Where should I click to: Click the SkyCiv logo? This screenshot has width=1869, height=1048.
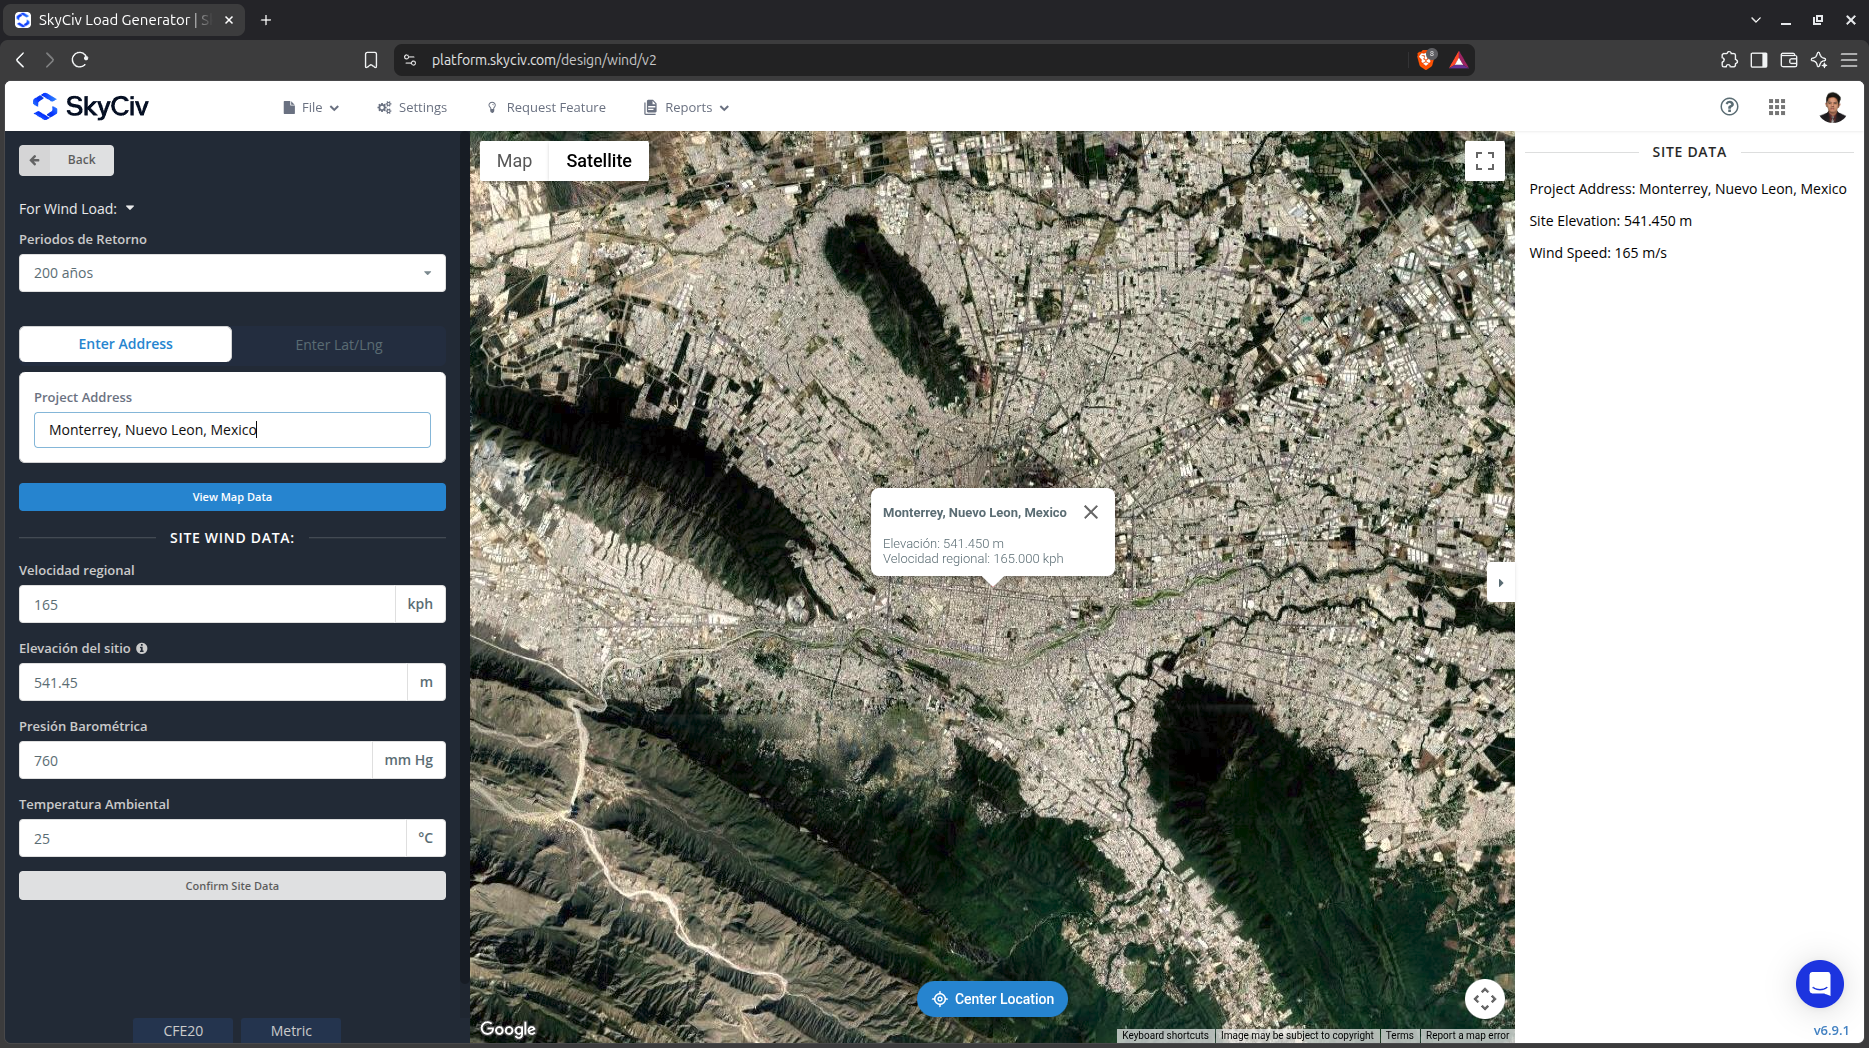click(x=90, y=106)
